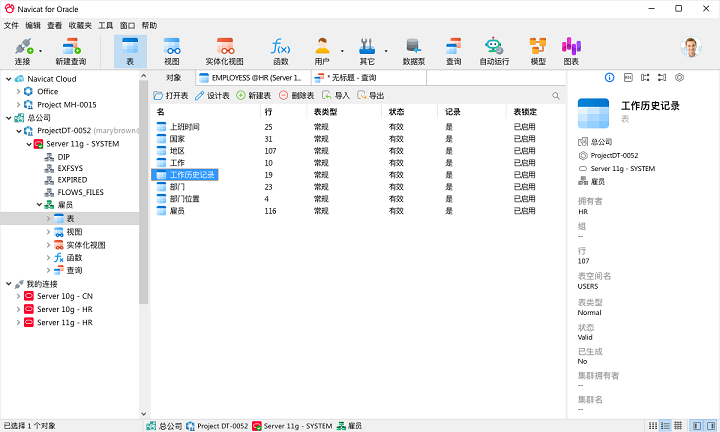The width and height of the screenshot is (720, 432).
Task: Toggle the right information pane icon
Action: click(x=711, y=426)
